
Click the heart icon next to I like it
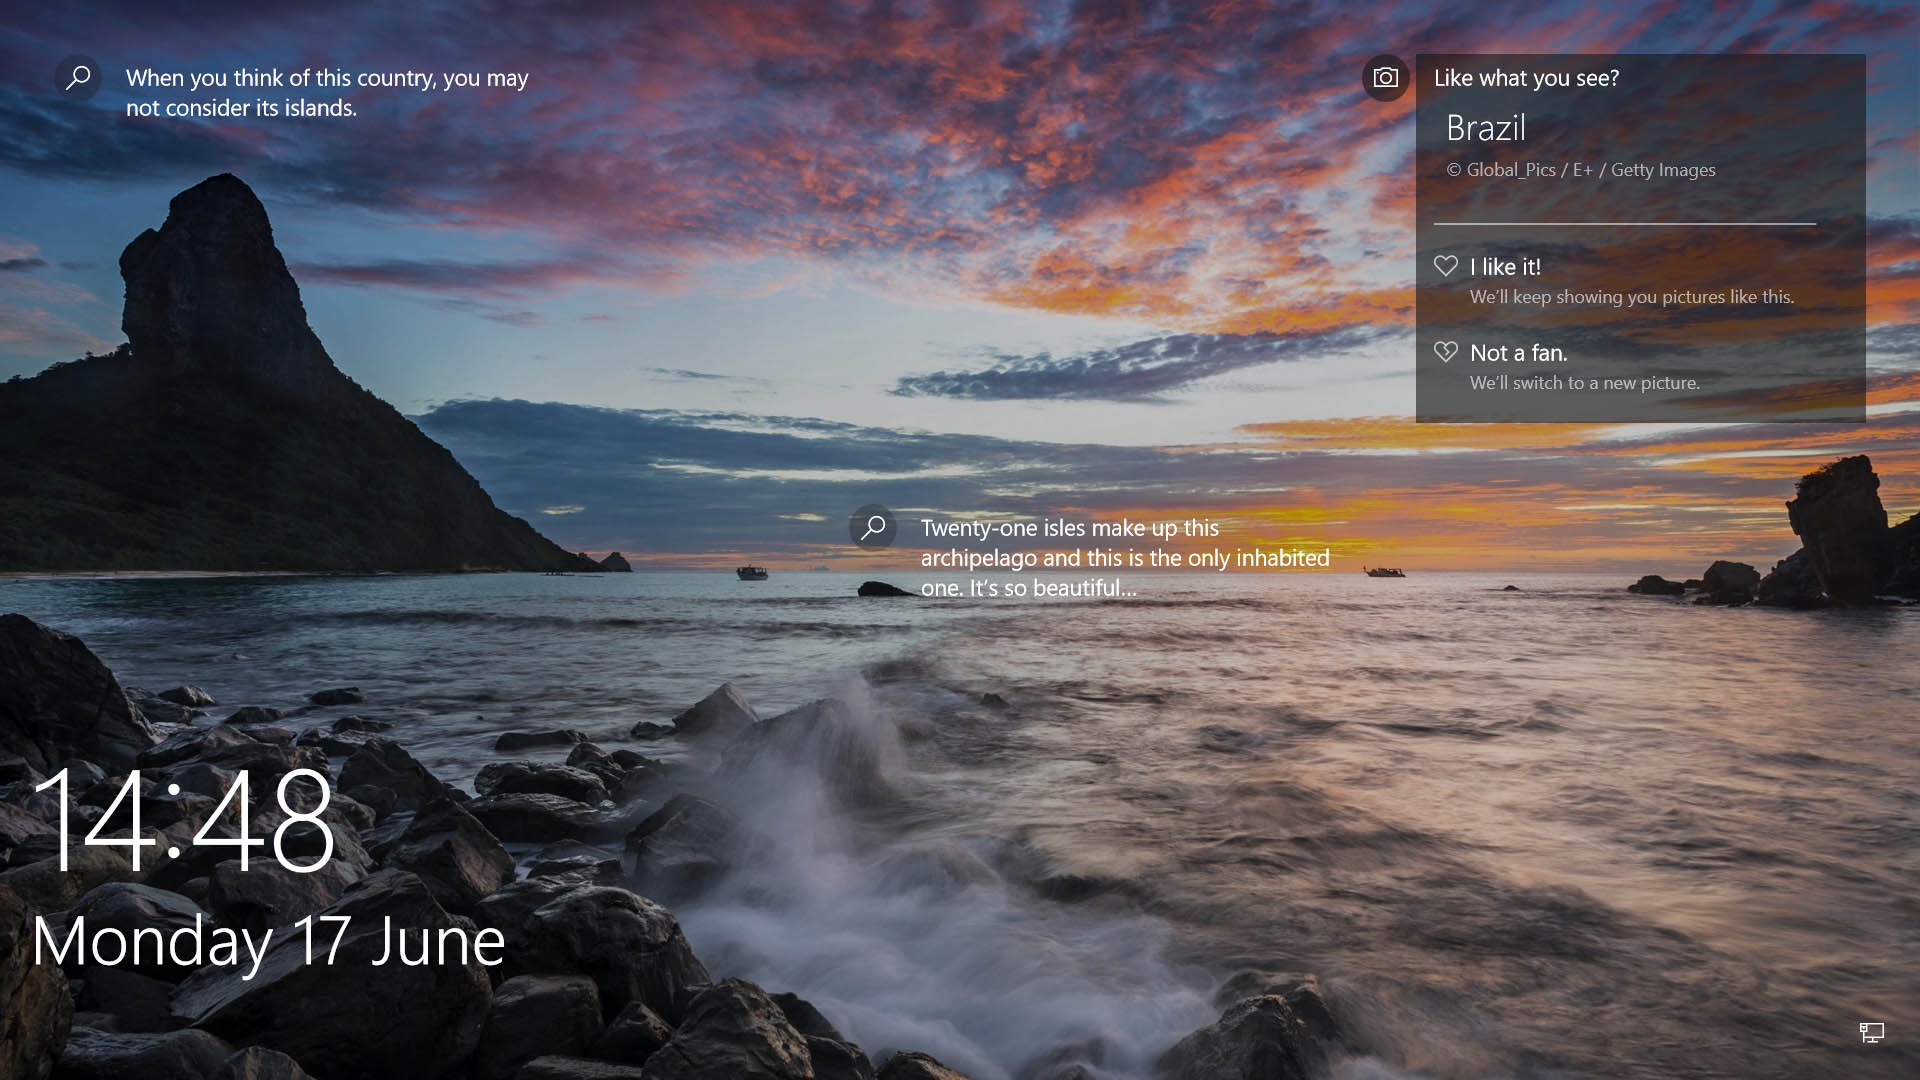1446,266
